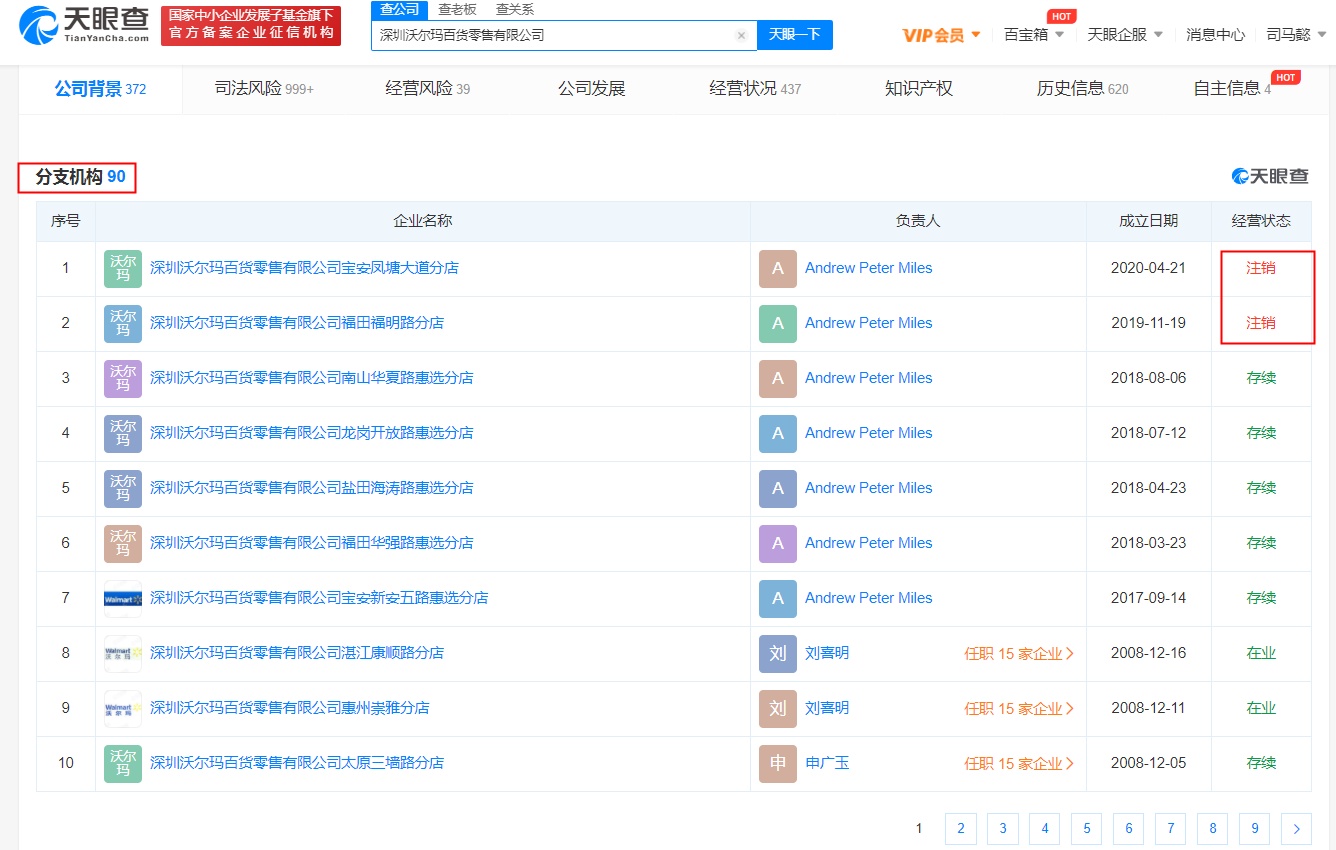Select 在业 status in row 8
Viewport: 1336px width, 850px height.
click(x=1261, y=653)
